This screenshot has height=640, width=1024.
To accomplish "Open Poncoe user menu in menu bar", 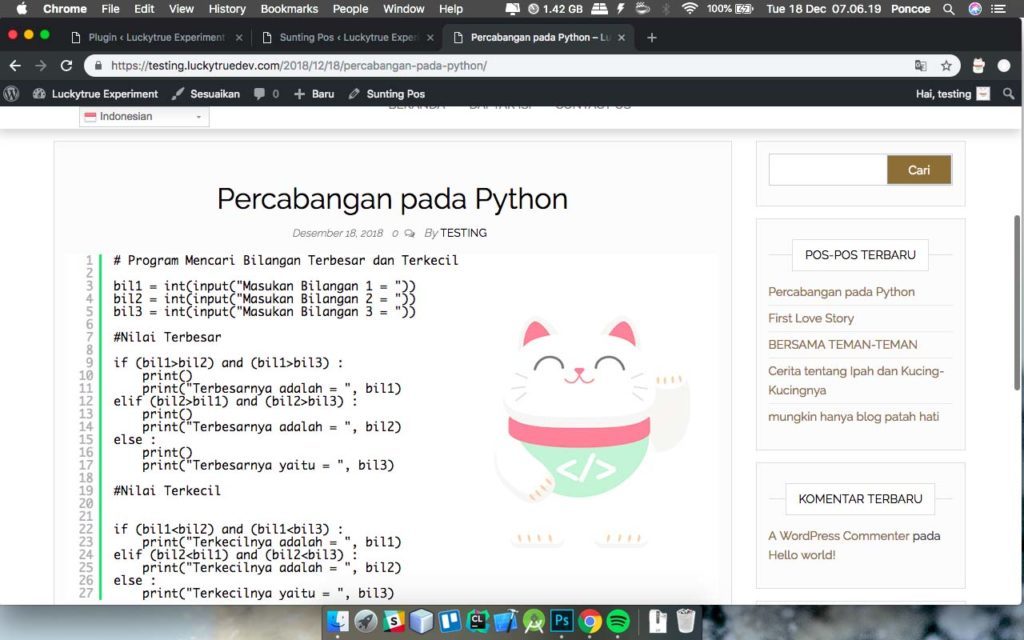I will point(910,9).
